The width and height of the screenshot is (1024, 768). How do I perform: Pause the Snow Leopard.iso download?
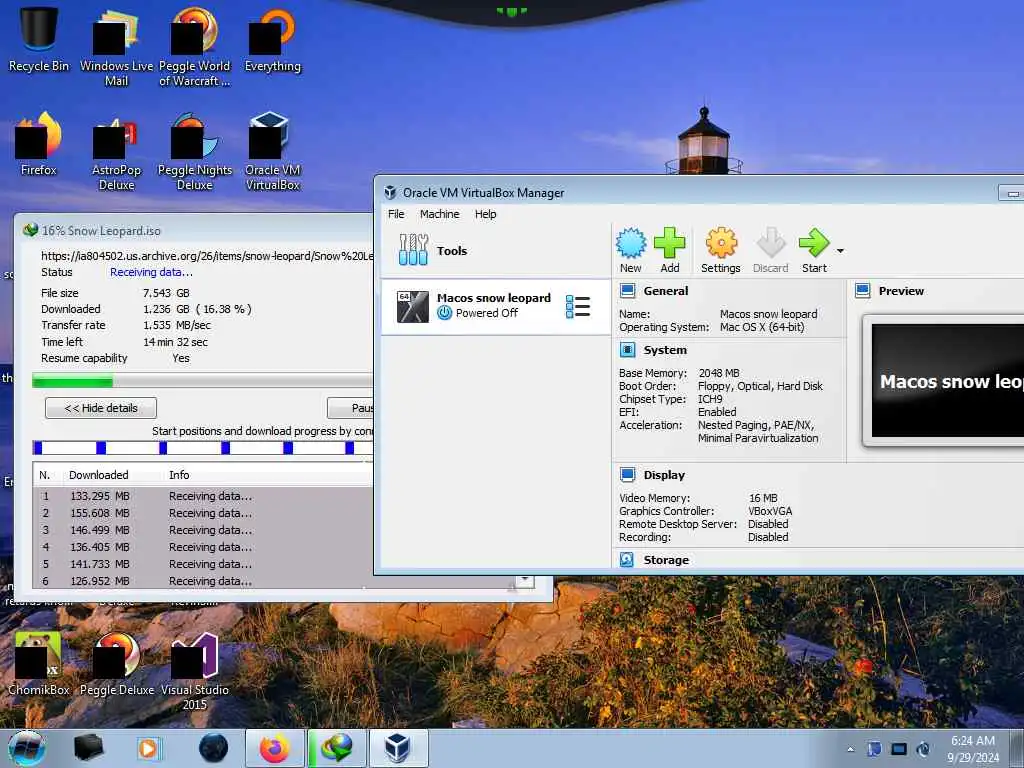[x=351, y=408]
